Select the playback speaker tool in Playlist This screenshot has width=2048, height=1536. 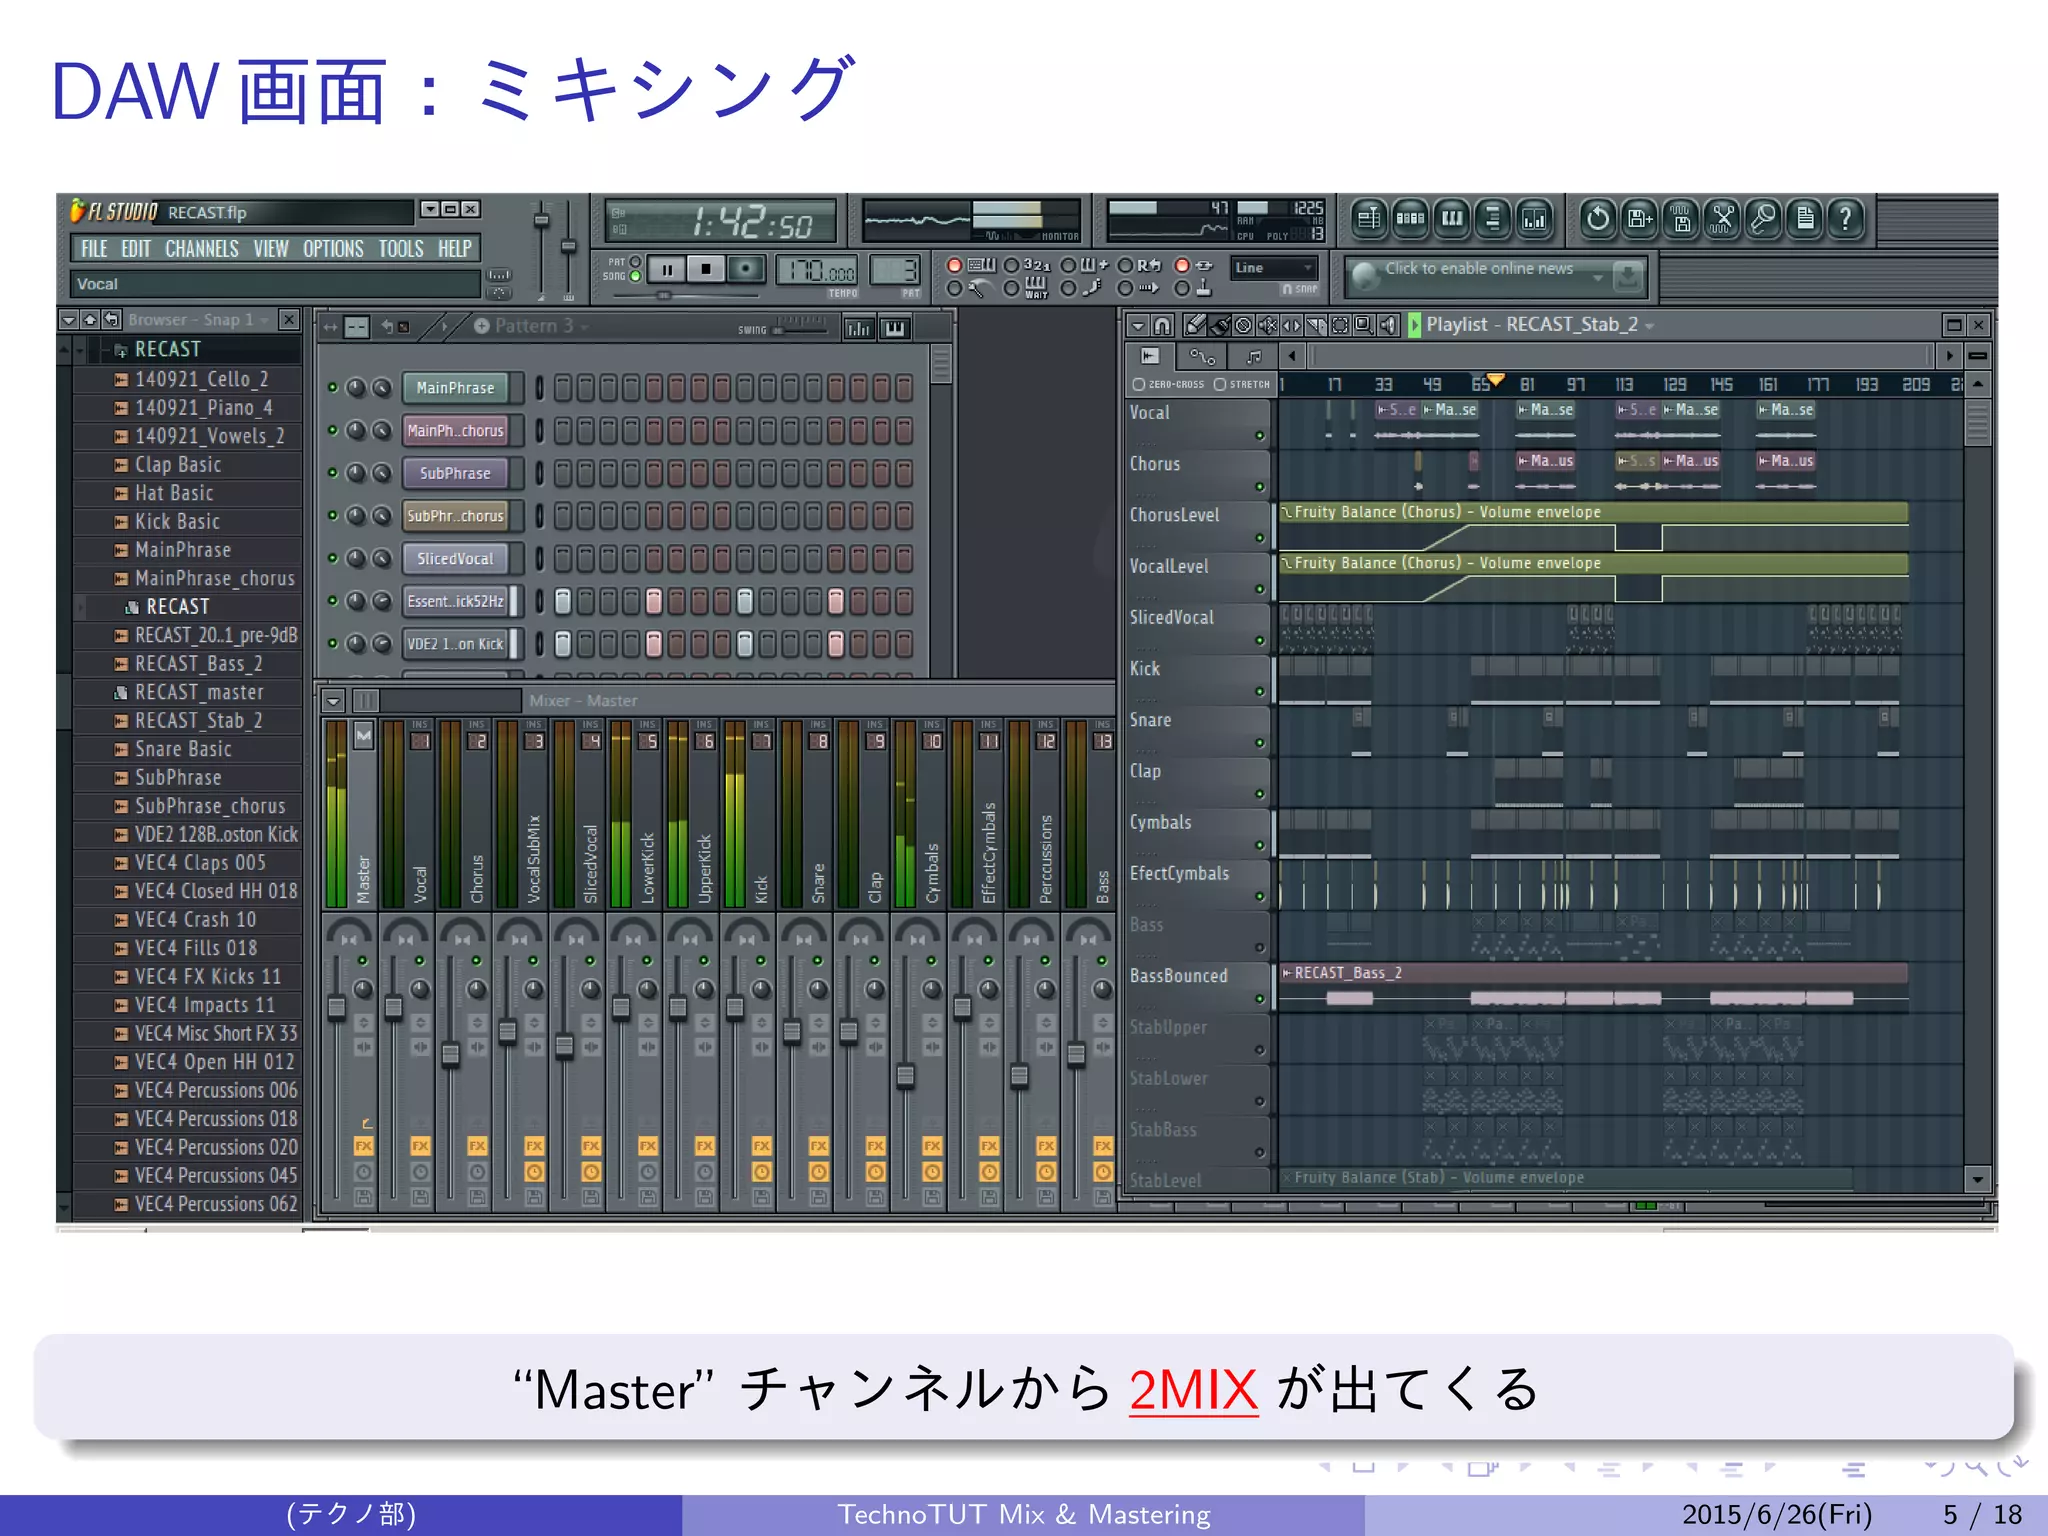pyautogui.click(x=1388, y=325)
